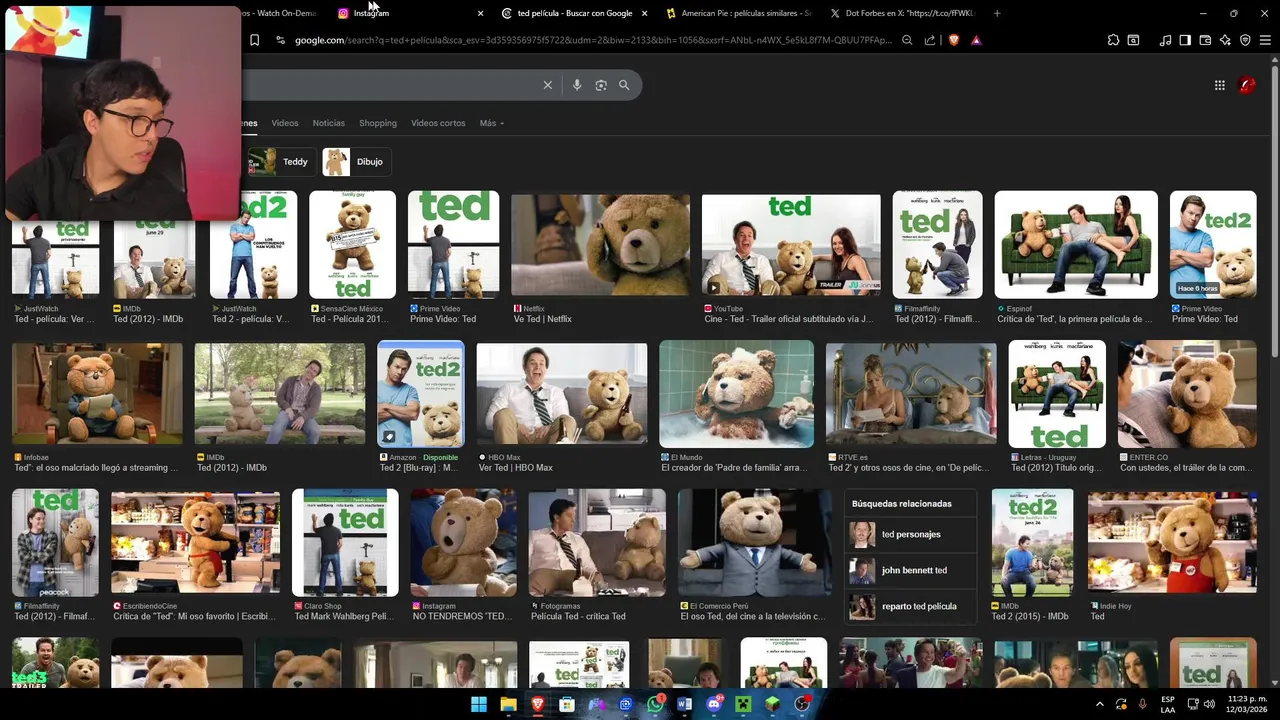The width and height of the screenshot is (1280, 720).
Task: Open Microsoft Word on the taskbar
Action: (684, 704)
